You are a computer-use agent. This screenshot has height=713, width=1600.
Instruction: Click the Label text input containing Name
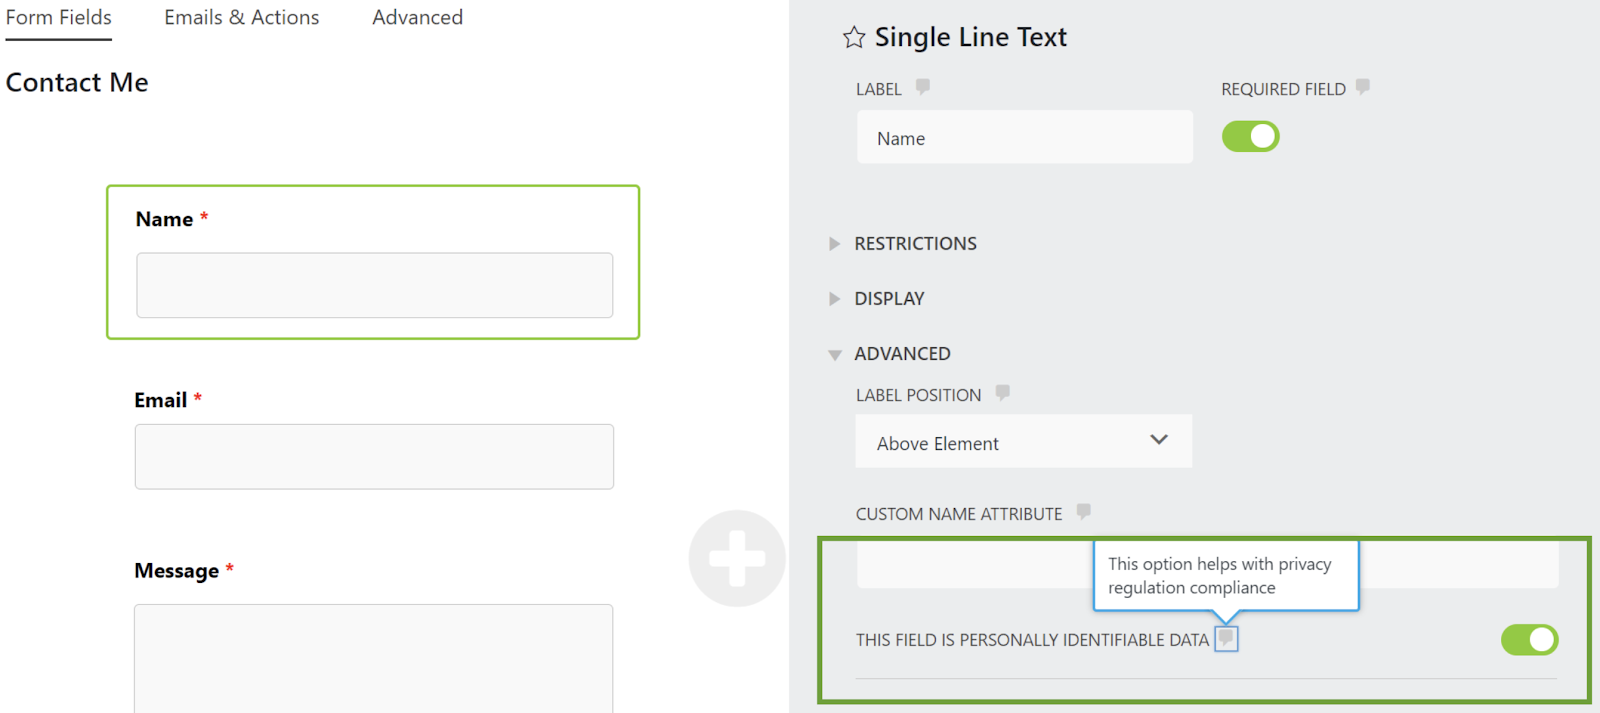1024,138
